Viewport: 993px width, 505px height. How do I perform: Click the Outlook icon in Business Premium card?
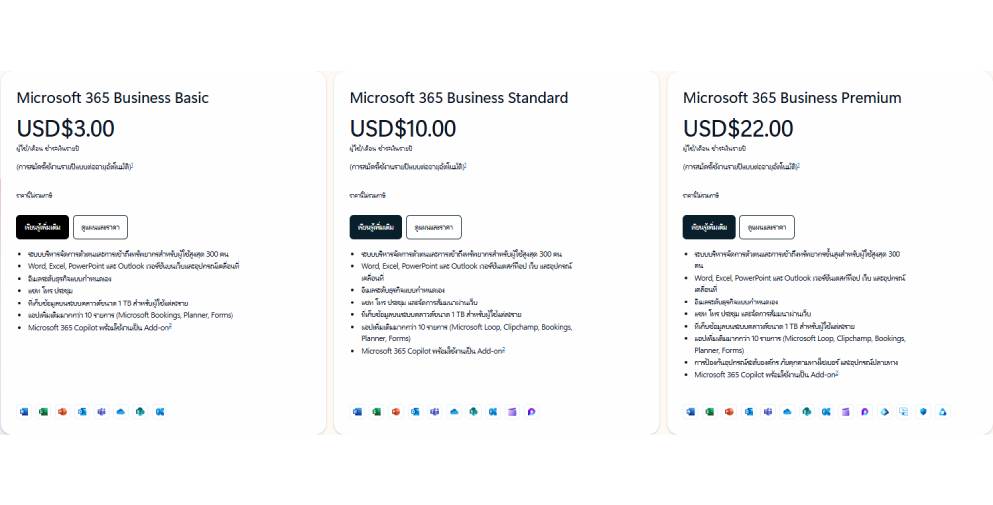749,412
